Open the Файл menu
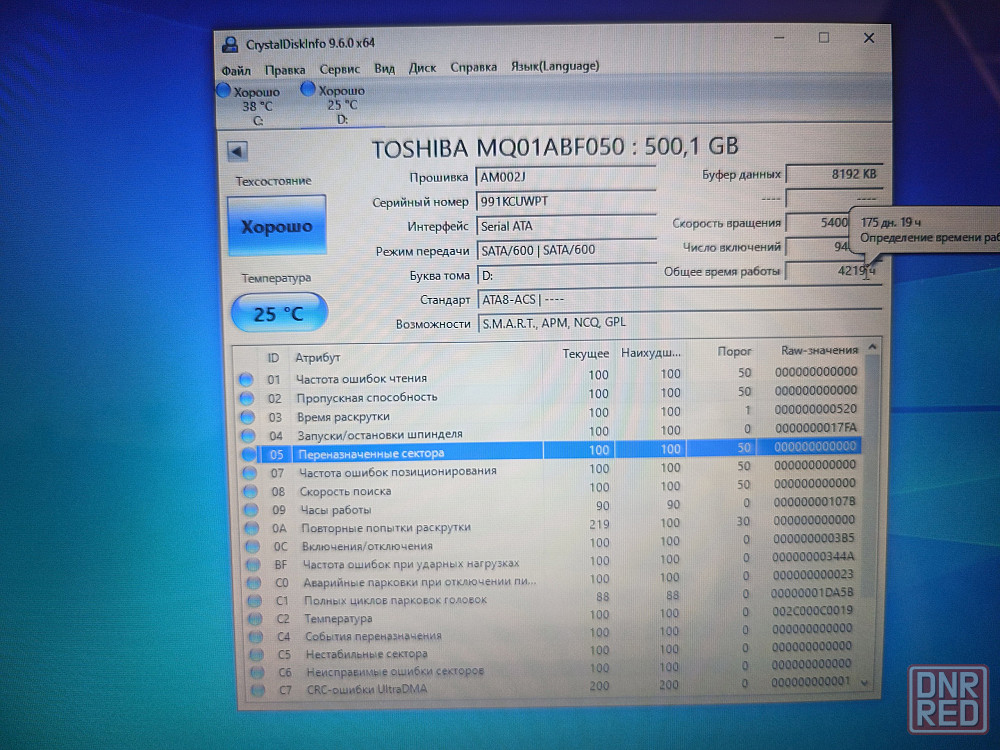 [x=236, y=70]
